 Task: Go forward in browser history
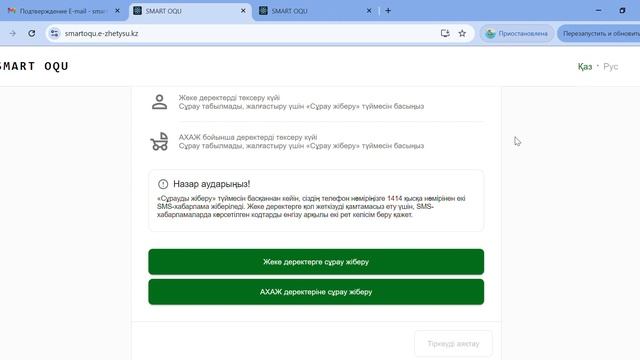[x=13, y=33]
